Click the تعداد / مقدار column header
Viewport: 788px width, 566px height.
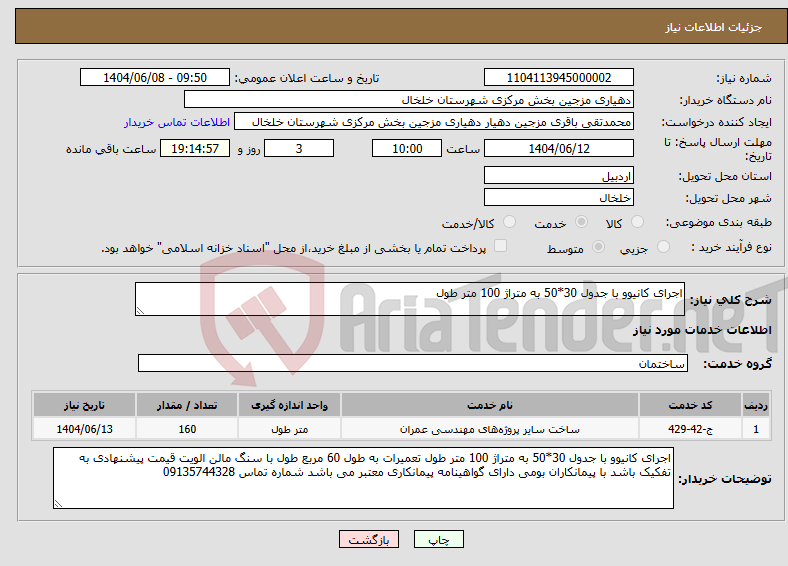coord(187,405)
